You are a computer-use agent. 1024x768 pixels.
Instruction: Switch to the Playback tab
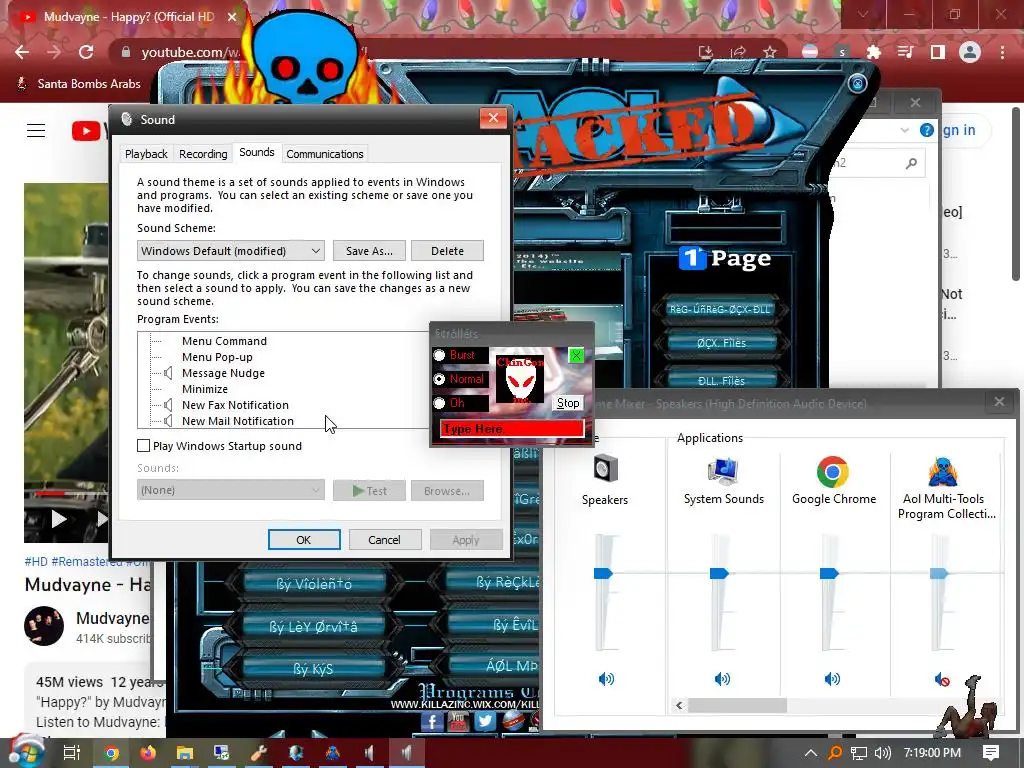(146, 153)
